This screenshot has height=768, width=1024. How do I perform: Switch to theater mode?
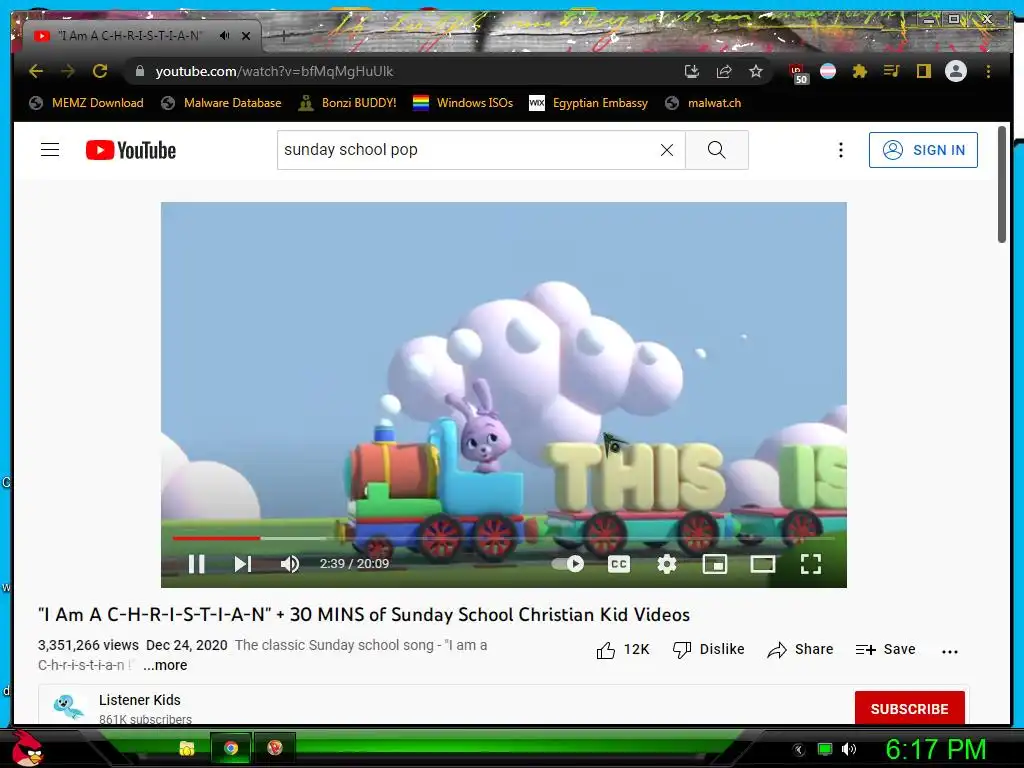[762, 564]
